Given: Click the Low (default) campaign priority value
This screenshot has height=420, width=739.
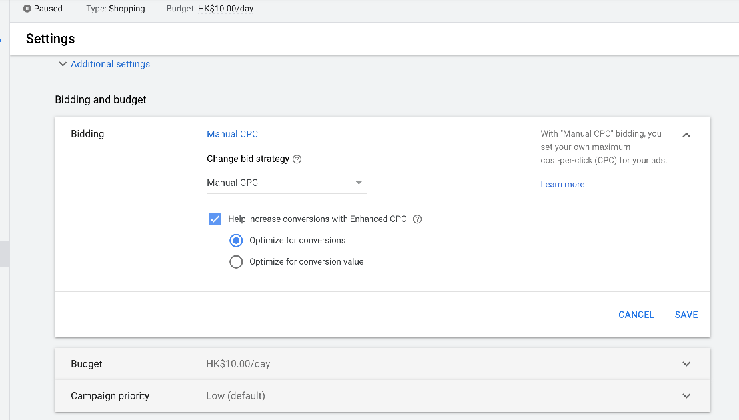Looking at the screenshot, I should [235, 396].
